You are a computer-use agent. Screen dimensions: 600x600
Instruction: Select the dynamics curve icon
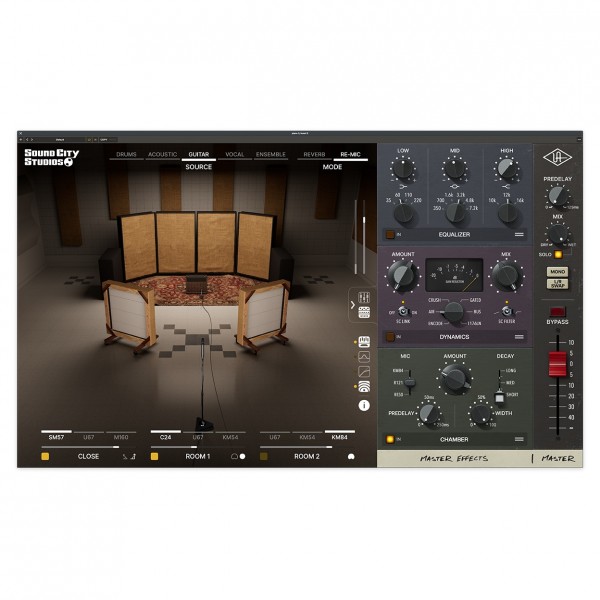pyautogui.click(x=364, y=371)
